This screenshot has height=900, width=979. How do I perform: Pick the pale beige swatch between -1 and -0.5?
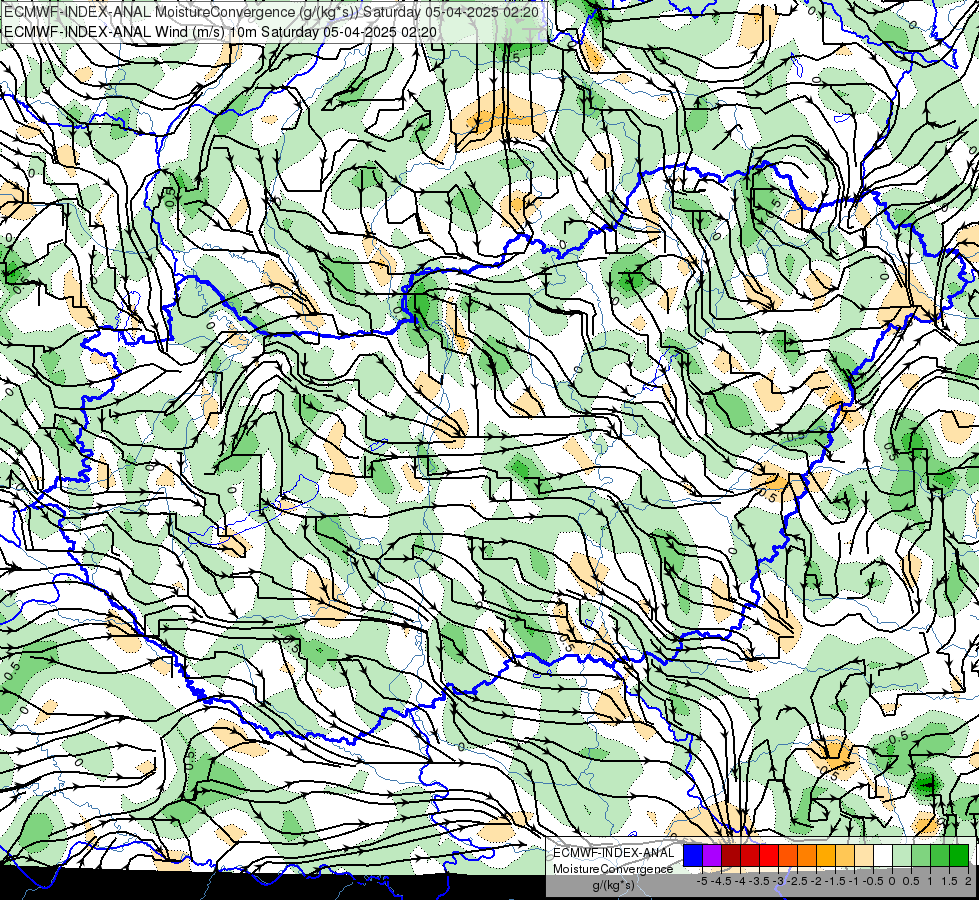point(863,855)
